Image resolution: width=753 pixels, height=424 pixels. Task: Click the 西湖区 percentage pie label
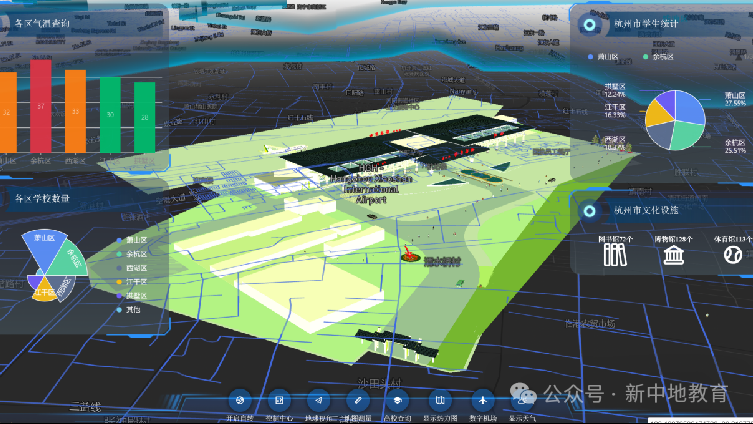(x=615, y=144)
